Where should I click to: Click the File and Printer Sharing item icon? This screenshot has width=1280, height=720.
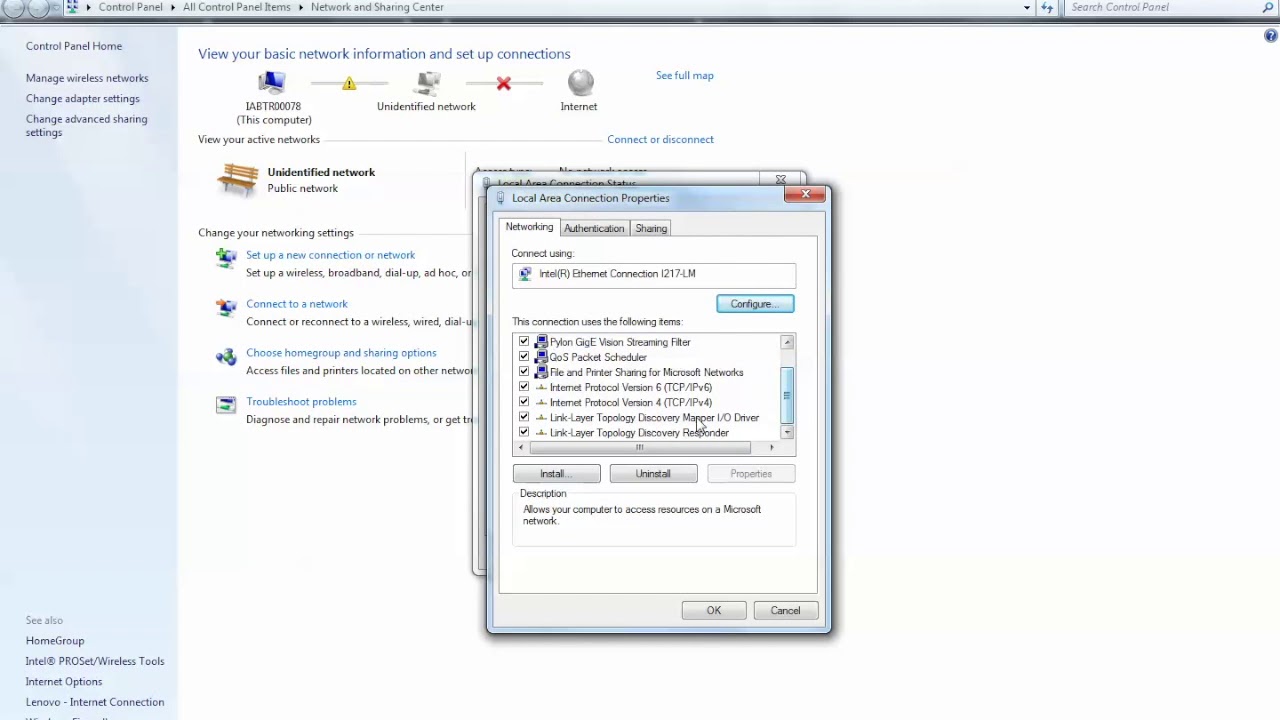click(x=541, y=372)
